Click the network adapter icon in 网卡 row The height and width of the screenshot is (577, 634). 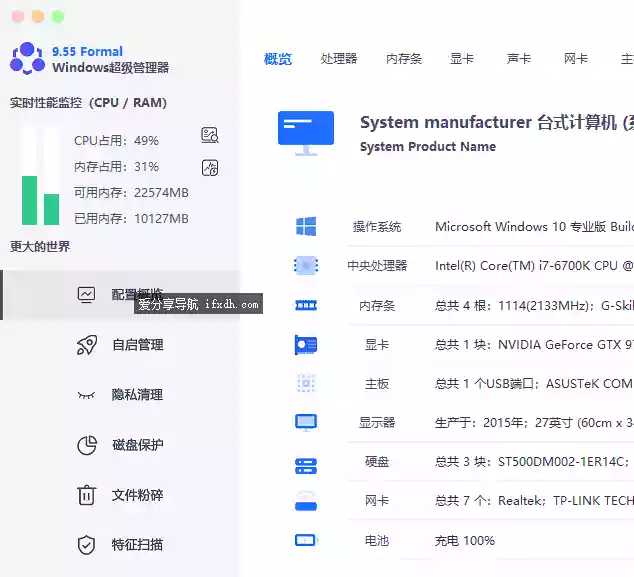(306, 501)
